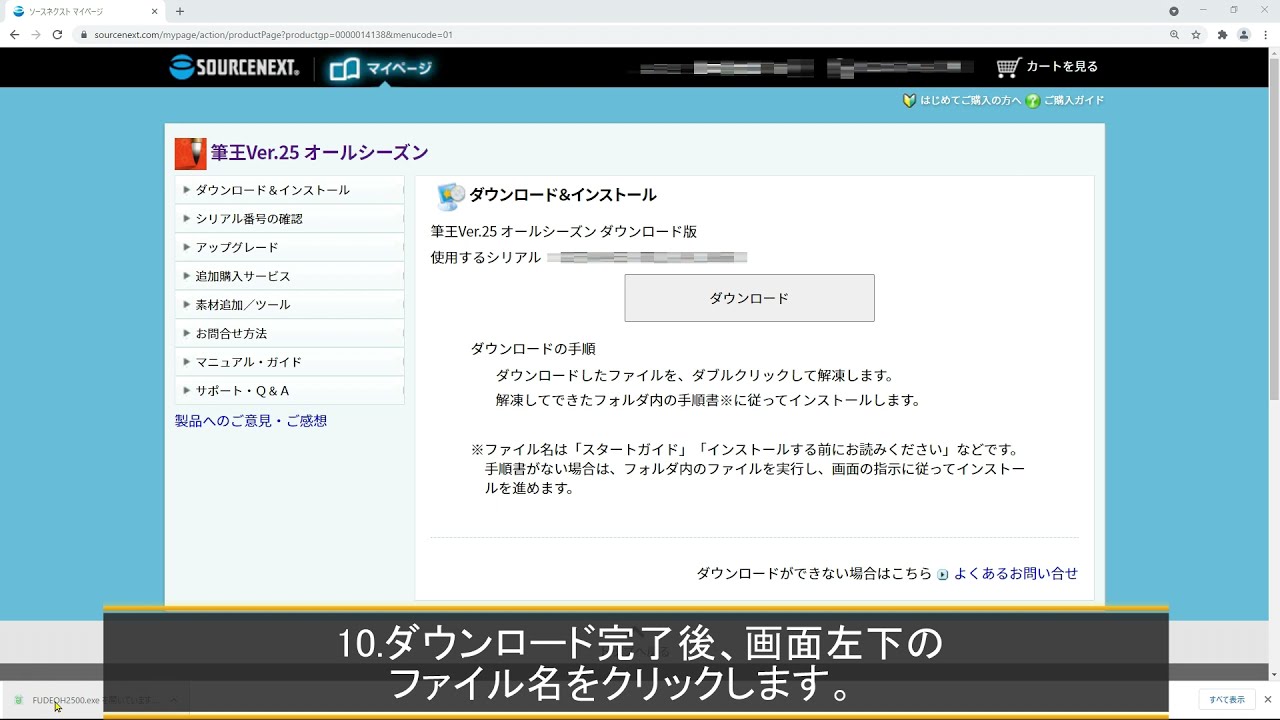Image resolution: width=1280 pixels, height=720 pixels.
Task: Go forward in browser
Action: (36, 34)
